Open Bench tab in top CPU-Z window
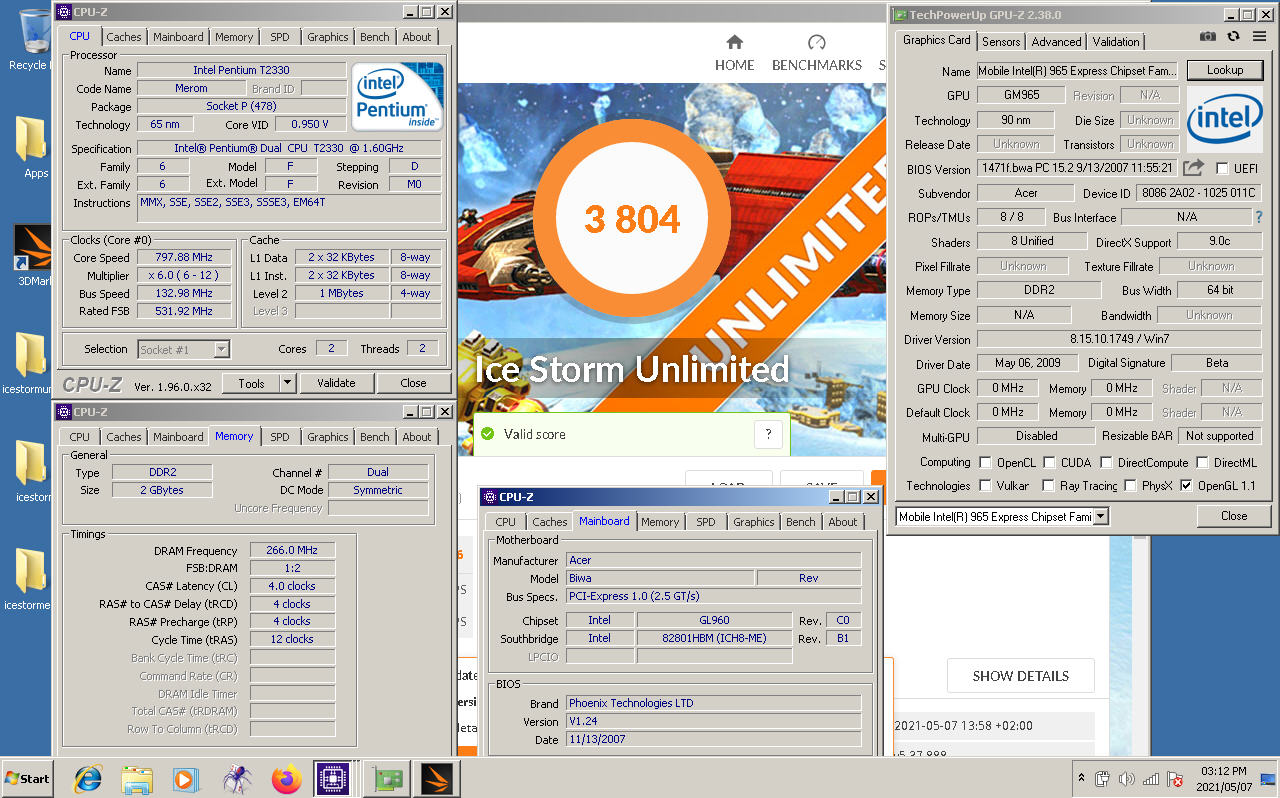 coord(375,37)
